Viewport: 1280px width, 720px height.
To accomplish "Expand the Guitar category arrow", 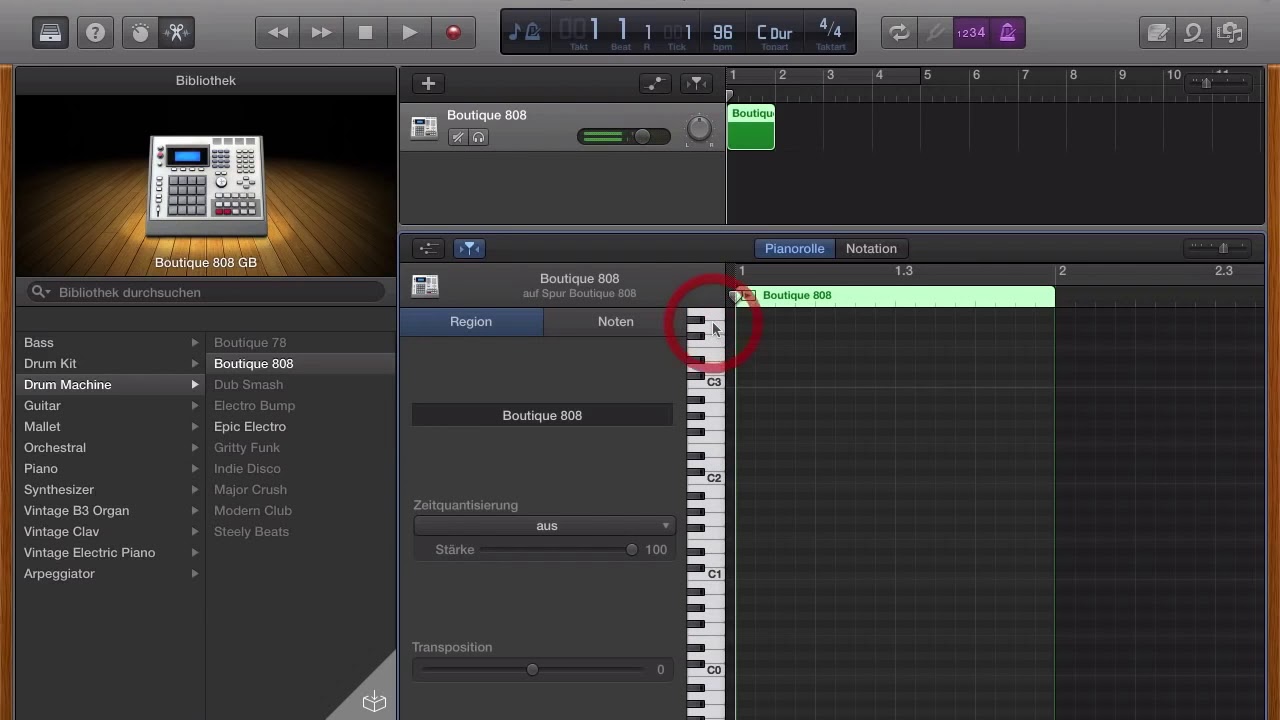I will pos(195,406).
